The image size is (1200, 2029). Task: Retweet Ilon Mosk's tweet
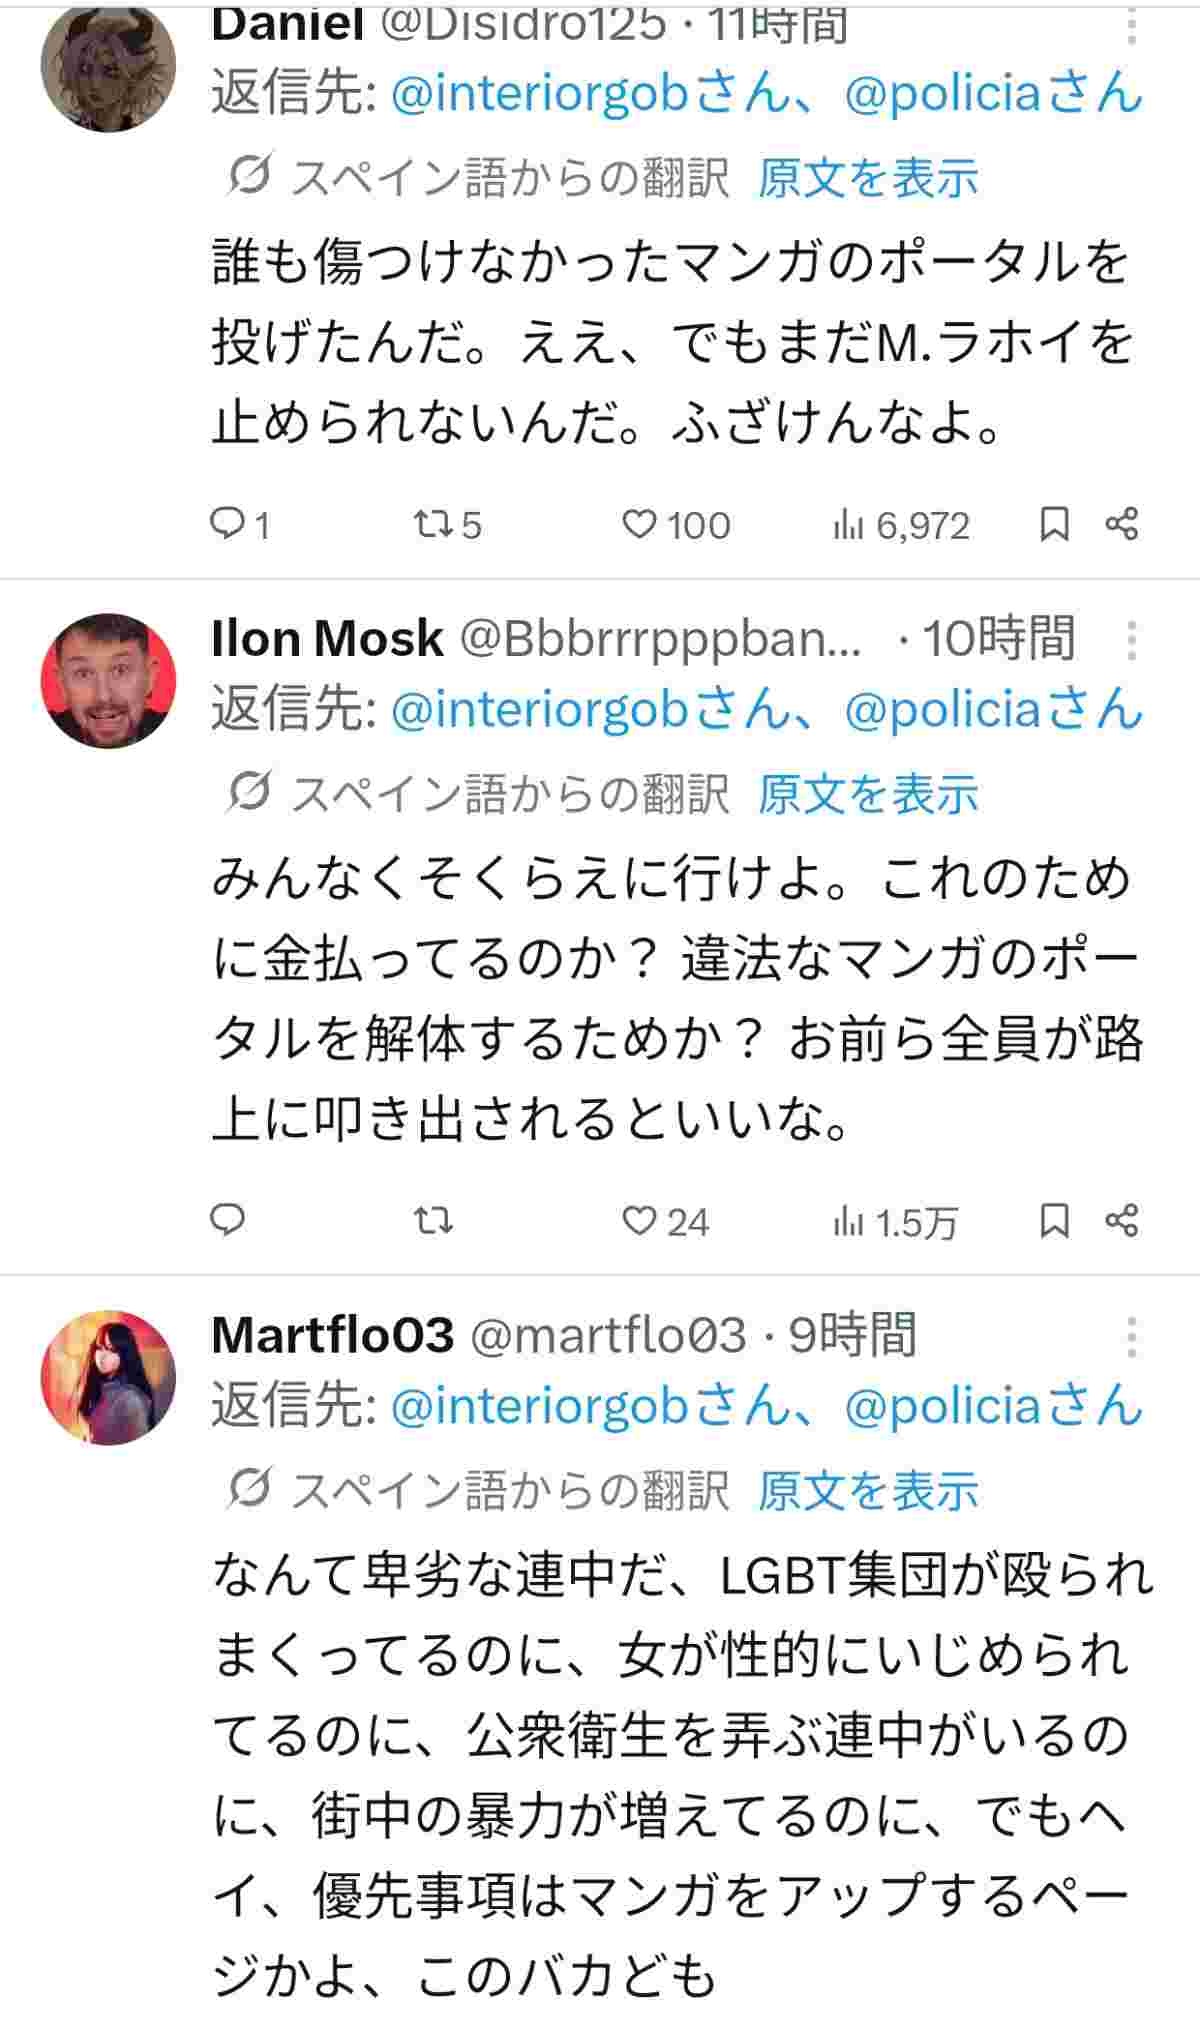pos(434,1220)
